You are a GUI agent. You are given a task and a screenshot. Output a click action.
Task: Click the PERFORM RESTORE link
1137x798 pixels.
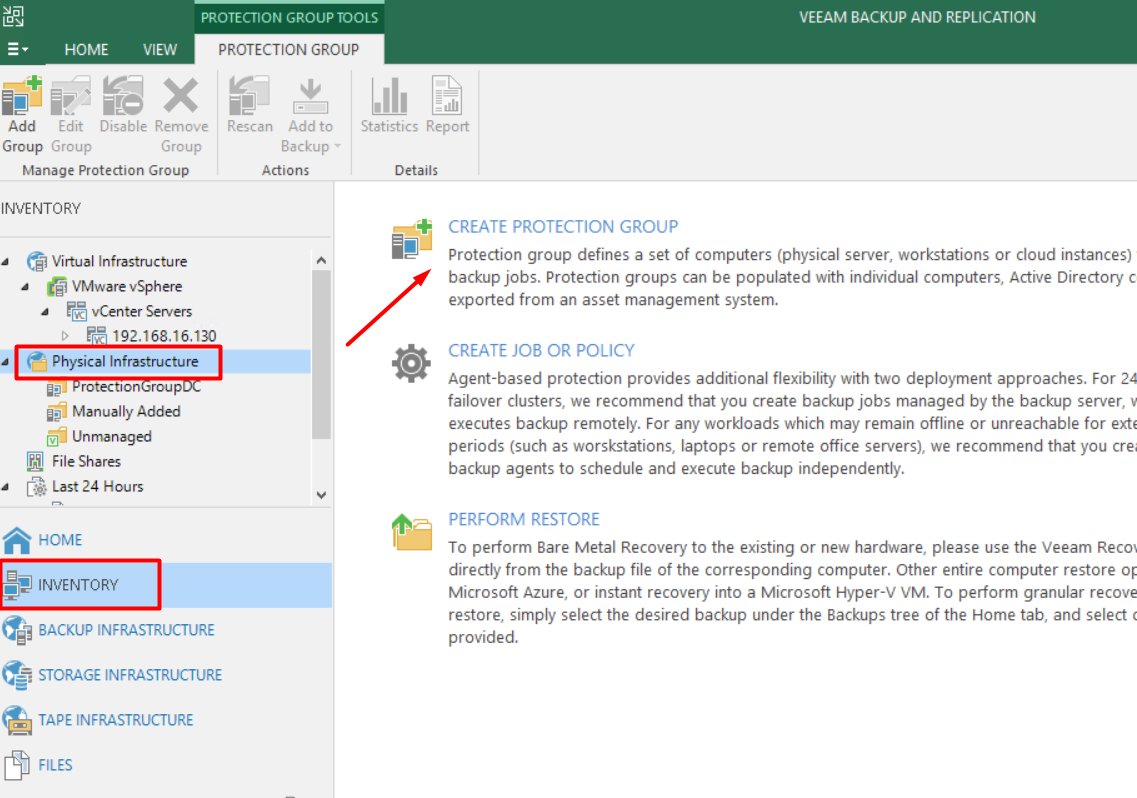[x=523, y=519]
